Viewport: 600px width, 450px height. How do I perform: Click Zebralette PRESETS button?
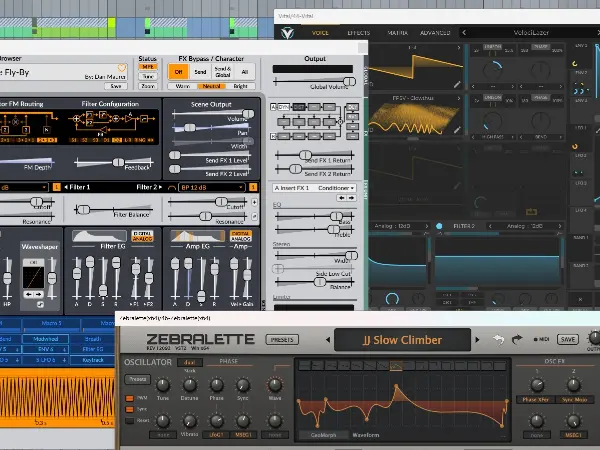pyautogui.click(x=282, y=339)
